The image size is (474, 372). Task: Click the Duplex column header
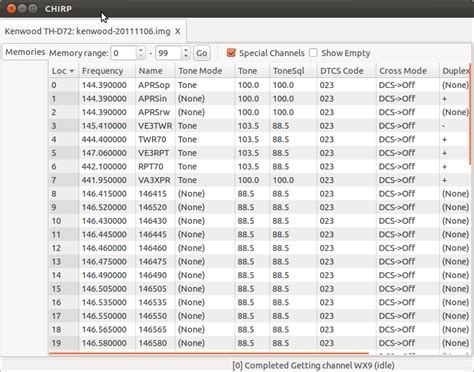[x=455, y=71]
